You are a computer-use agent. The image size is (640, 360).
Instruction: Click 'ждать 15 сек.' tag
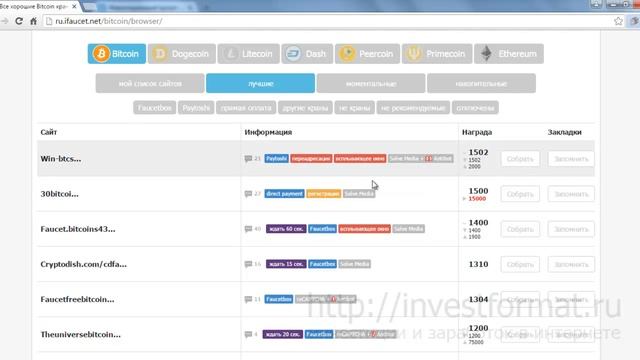pos(286,264)
